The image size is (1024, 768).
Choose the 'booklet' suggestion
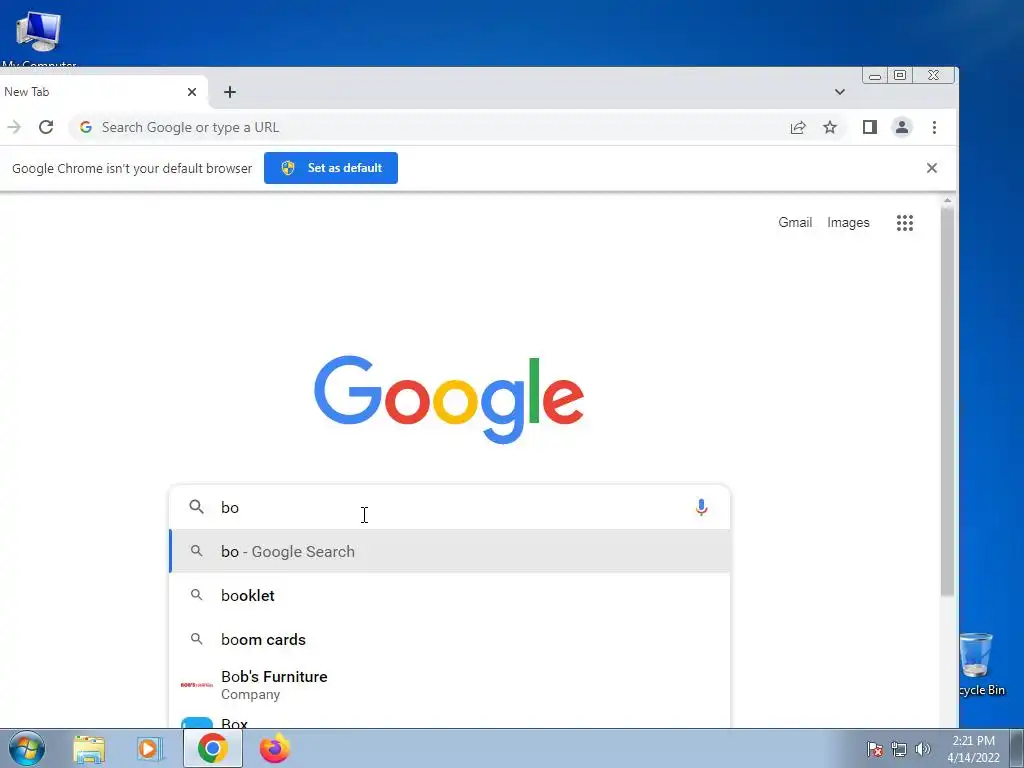coord(450,596)
